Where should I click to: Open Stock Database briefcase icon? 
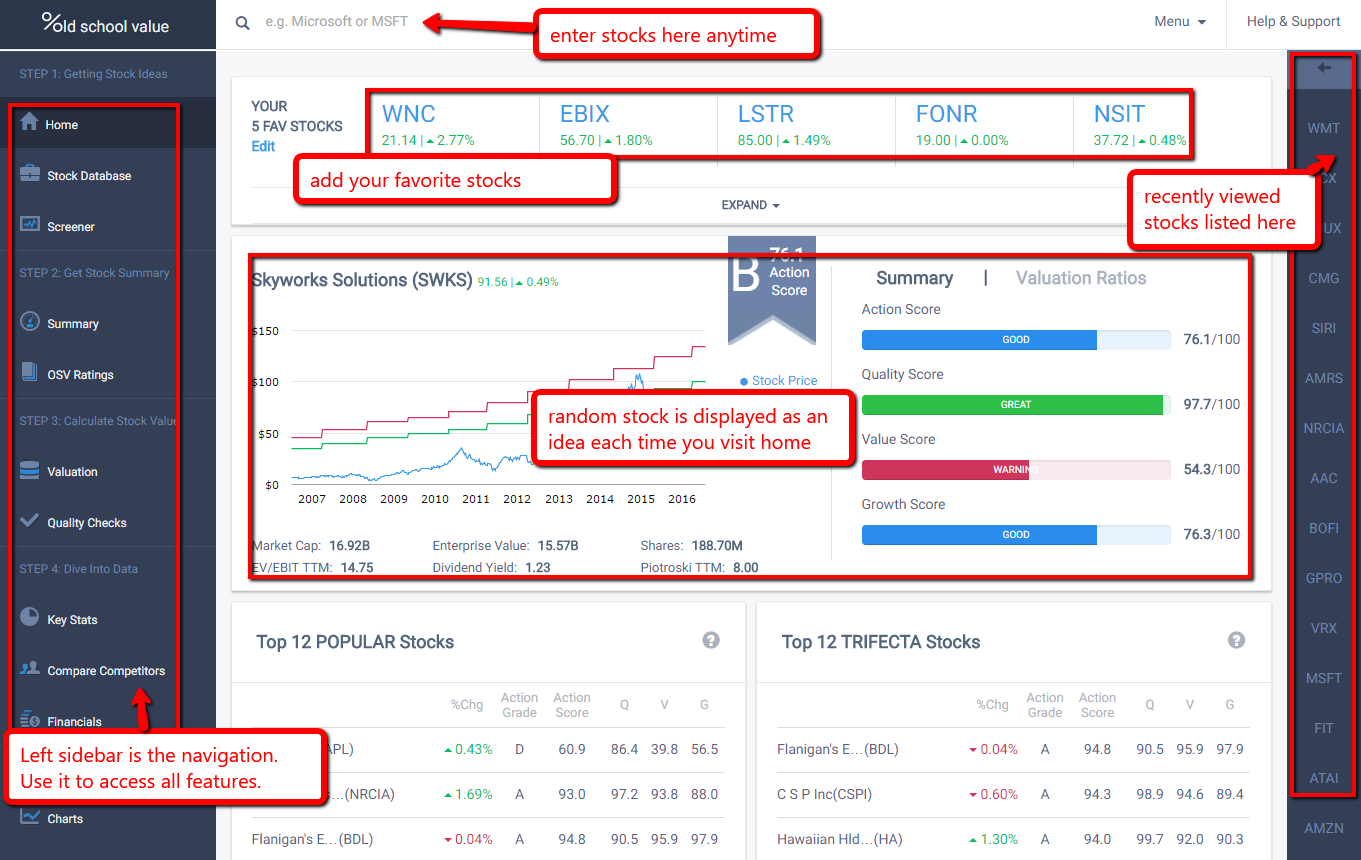click(x=29, y=174)
